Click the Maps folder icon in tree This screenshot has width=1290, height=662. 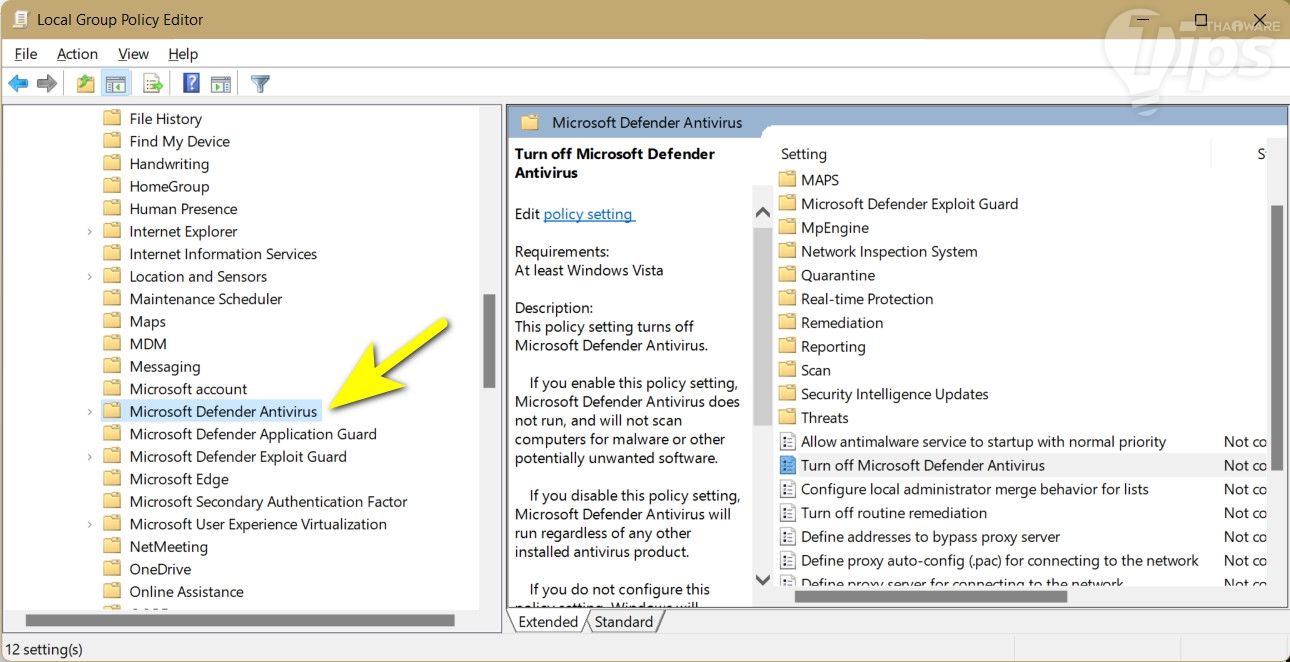[x=112, y=321]
